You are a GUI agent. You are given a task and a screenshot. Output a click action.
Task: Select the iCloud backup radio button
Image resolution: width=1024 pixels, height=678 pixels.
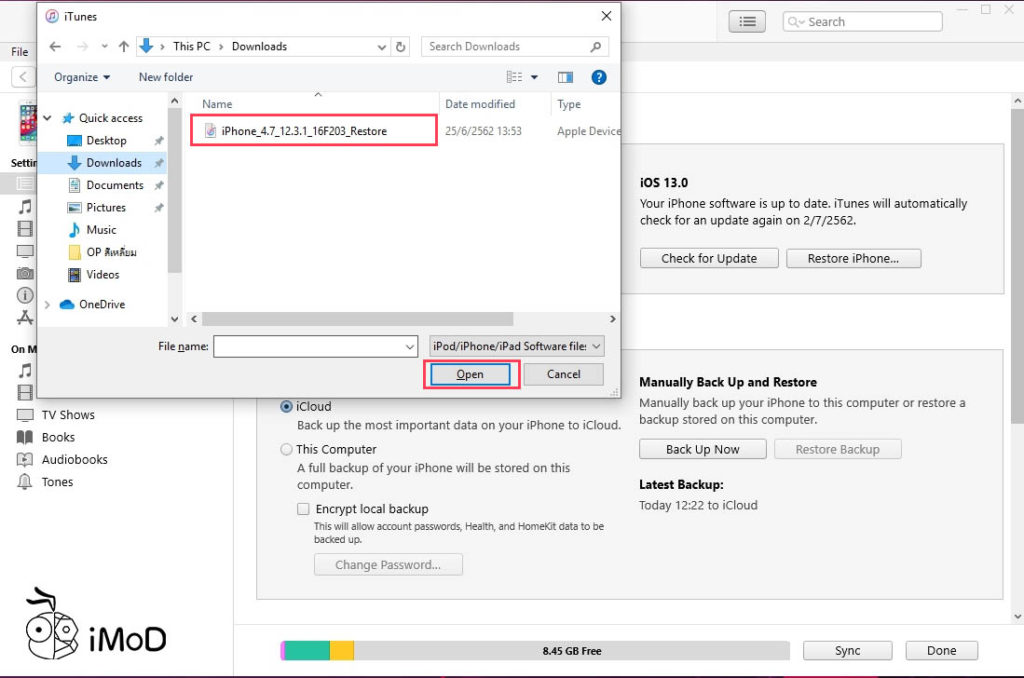point(286,406)
